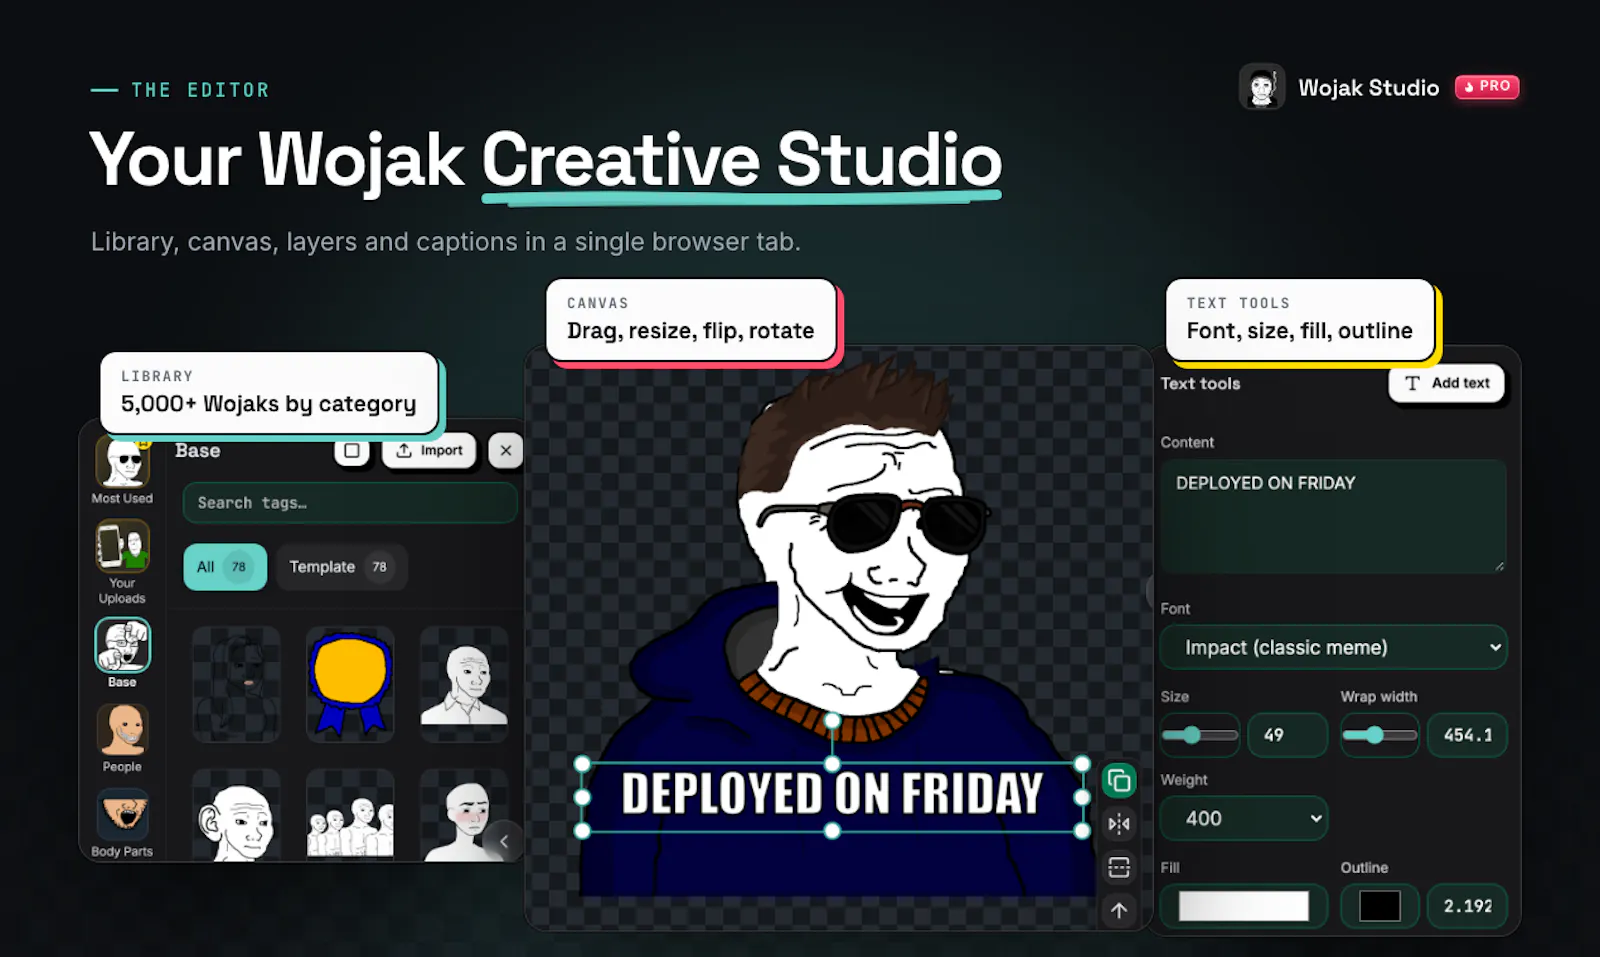Adjust the Wrap width slider
1600x957 pixels.
(1379, 735)
